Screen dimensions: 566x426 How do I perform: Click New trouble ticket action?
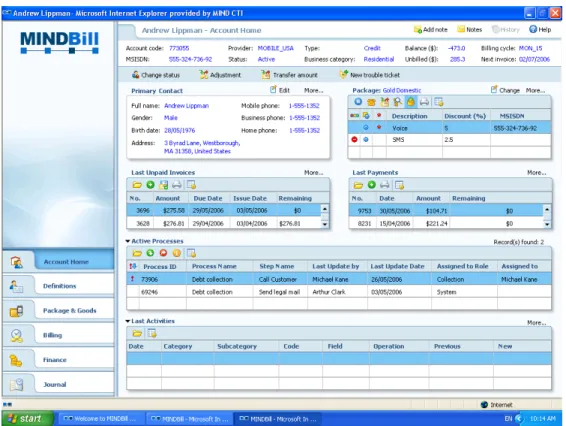[370, 75]
